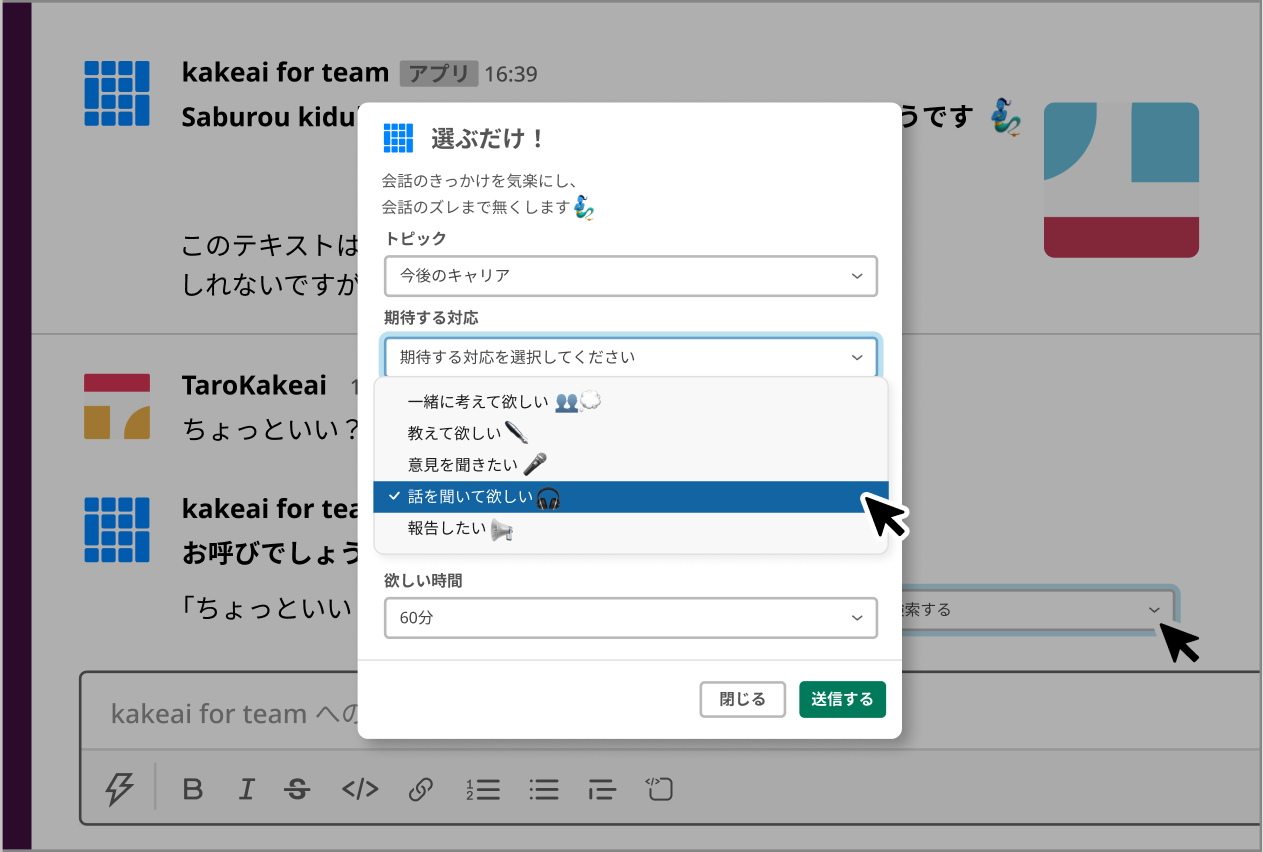This screenshot has height=852, width=1263.
Task: Click the 選ぶだけ！ dialog title
Action: coord(487,139)
